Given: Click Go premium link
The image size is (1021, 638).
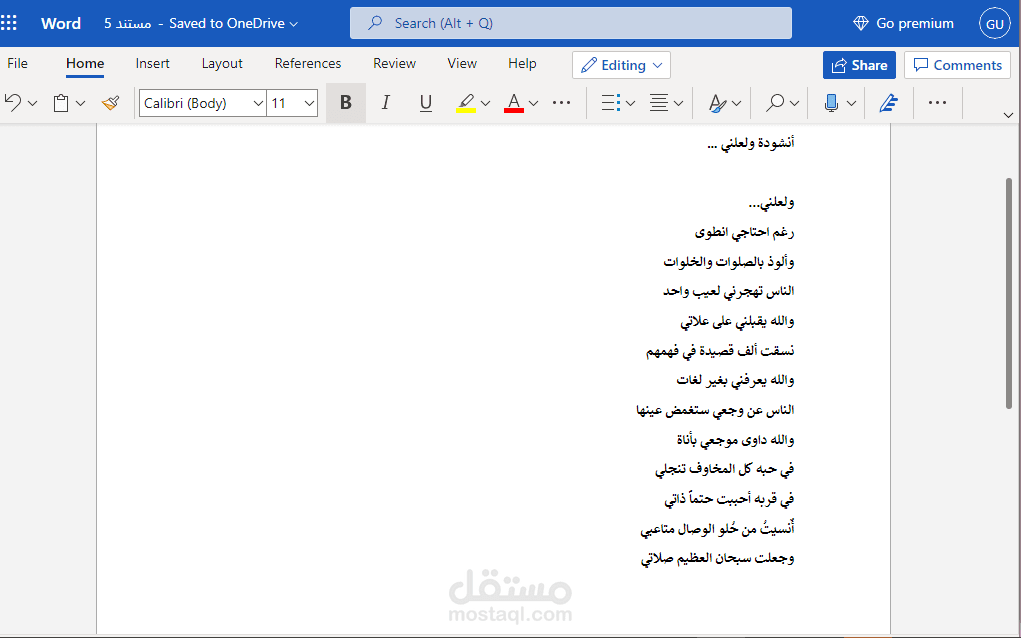Looking at the screenshot, I should coord(903,23).
